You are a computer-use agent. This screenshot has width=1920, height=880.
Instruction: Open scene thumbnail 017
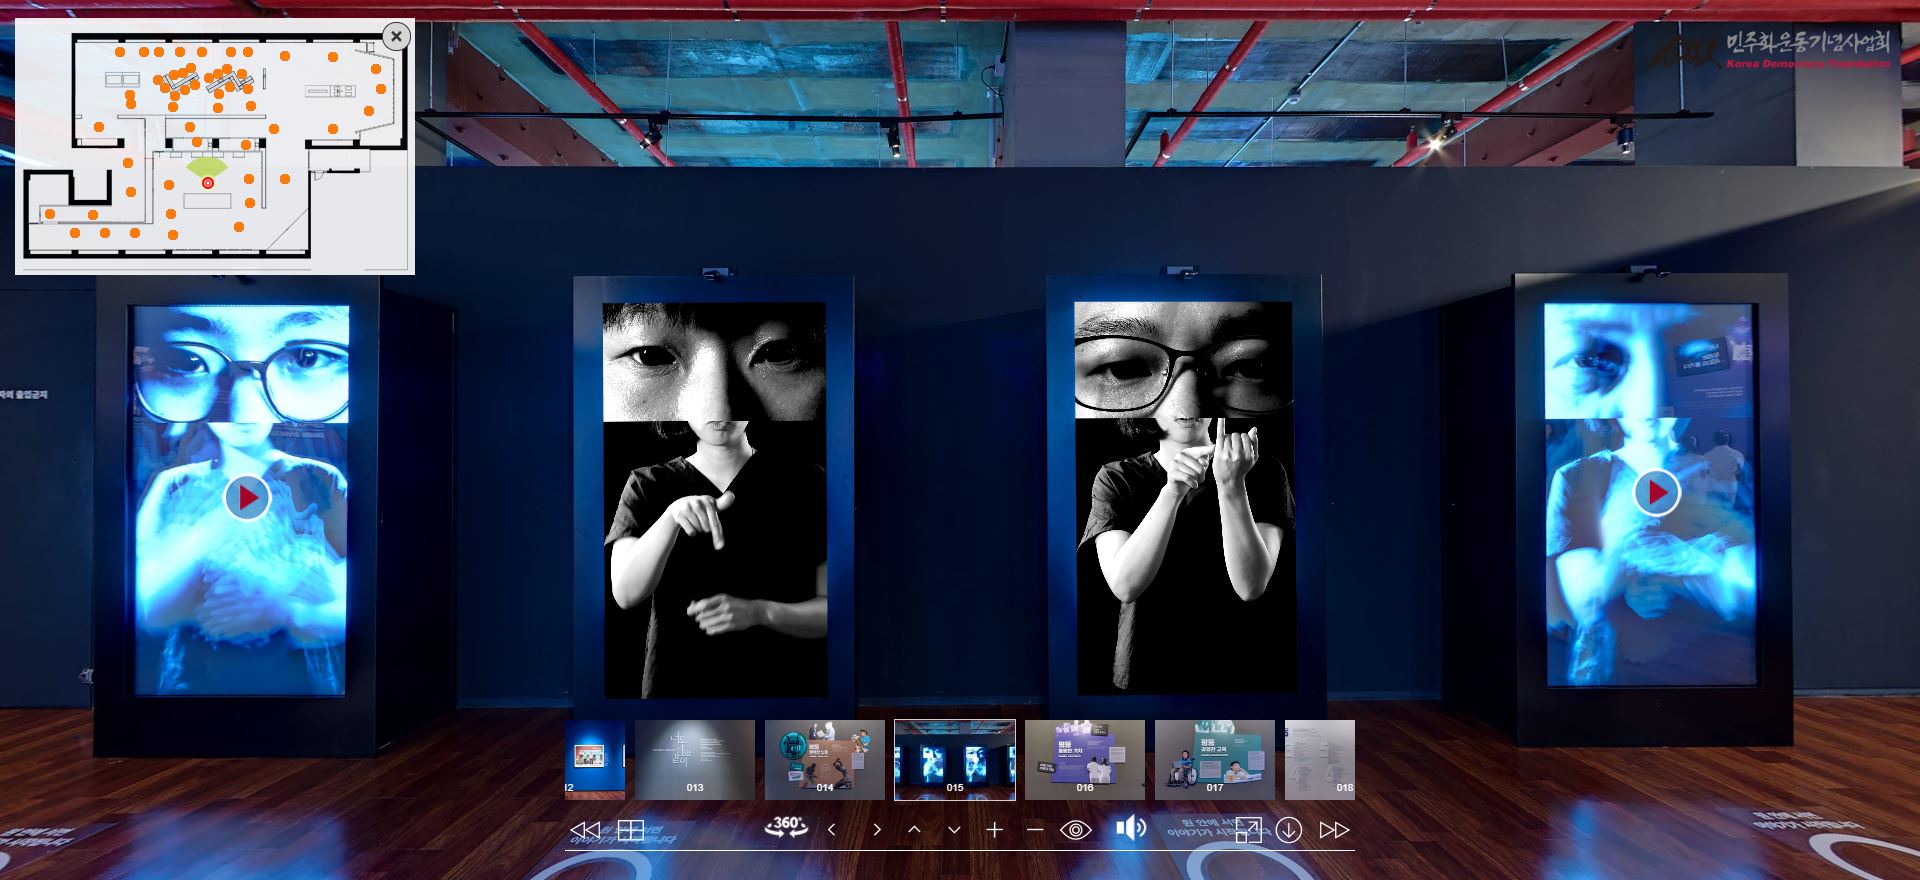[1215, 760]
